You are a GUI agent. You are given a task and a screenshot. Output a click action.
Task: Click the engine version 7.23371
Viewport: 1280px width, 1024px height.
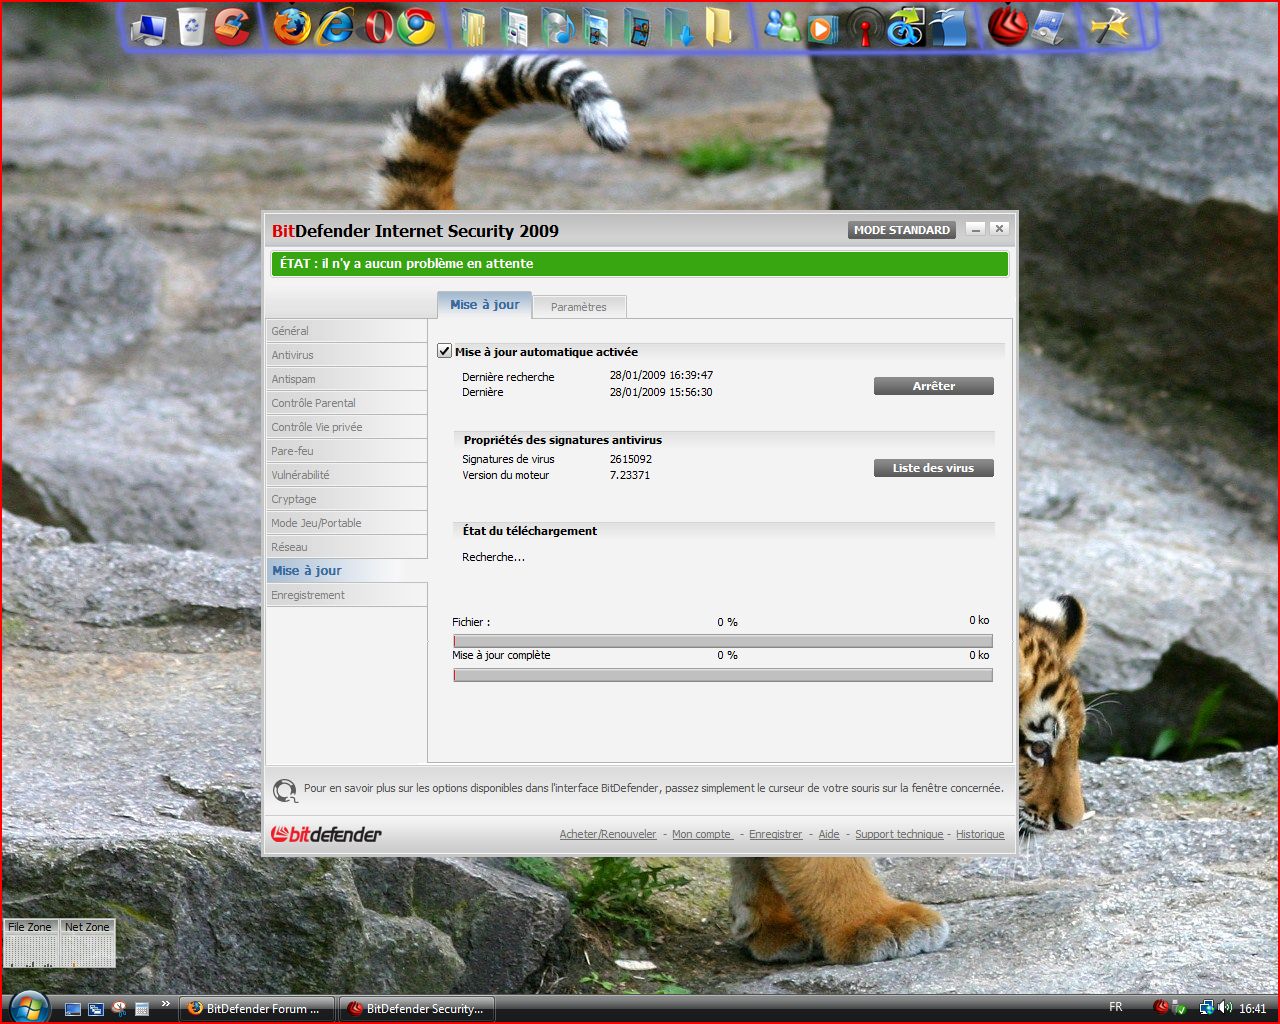click(630, 475)
